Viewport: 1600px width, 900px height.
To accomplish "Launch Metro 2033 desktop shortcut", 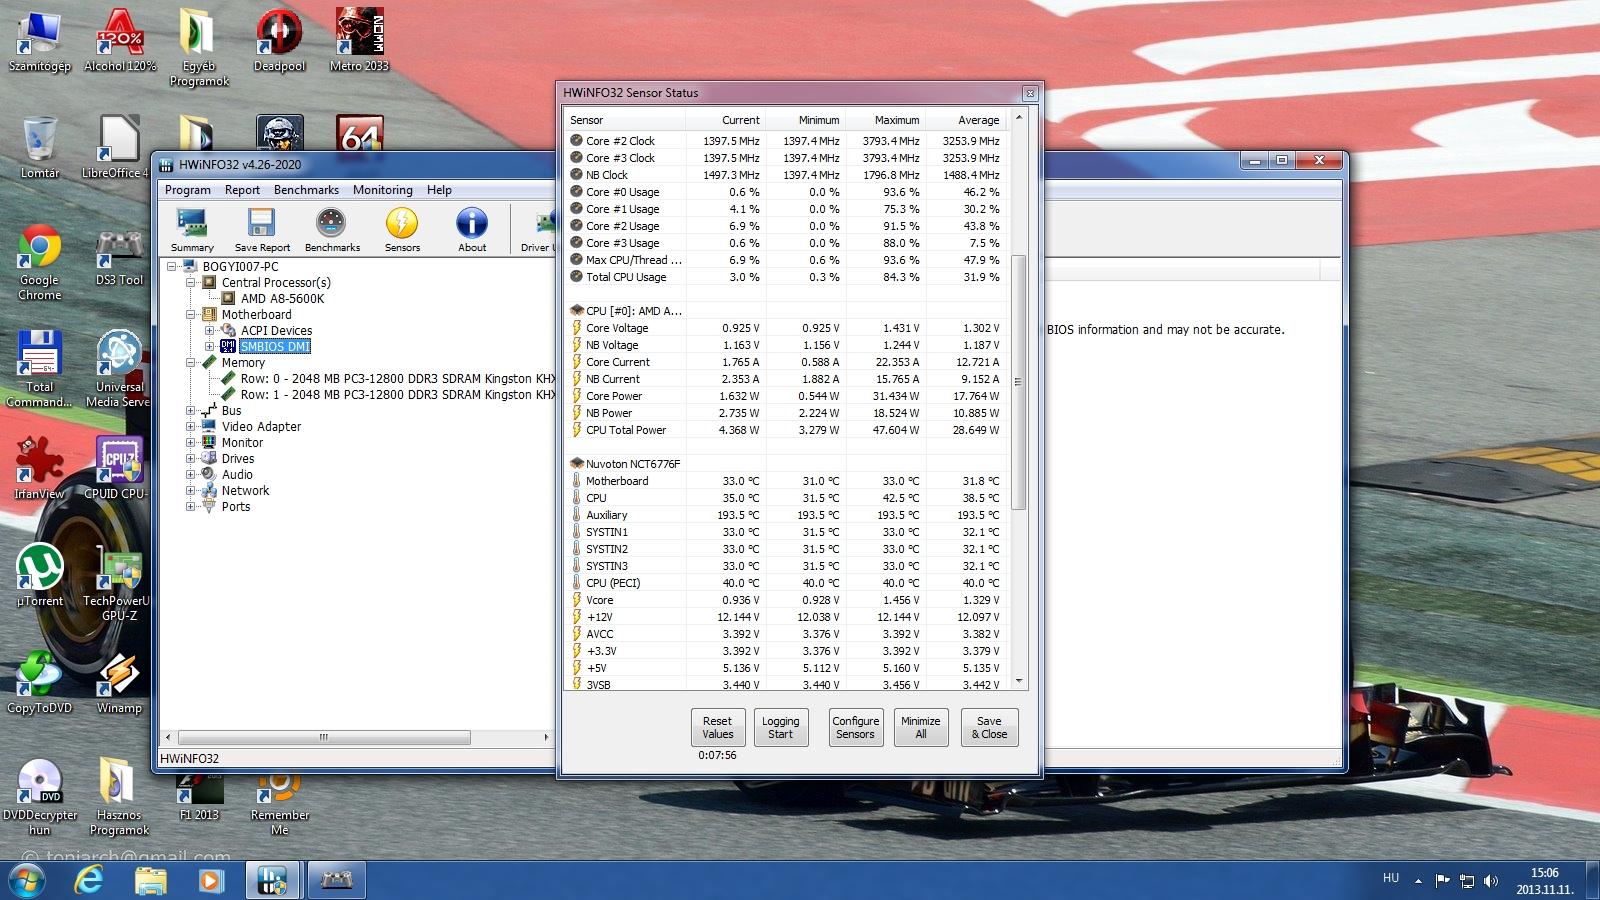I will point(359,42).
